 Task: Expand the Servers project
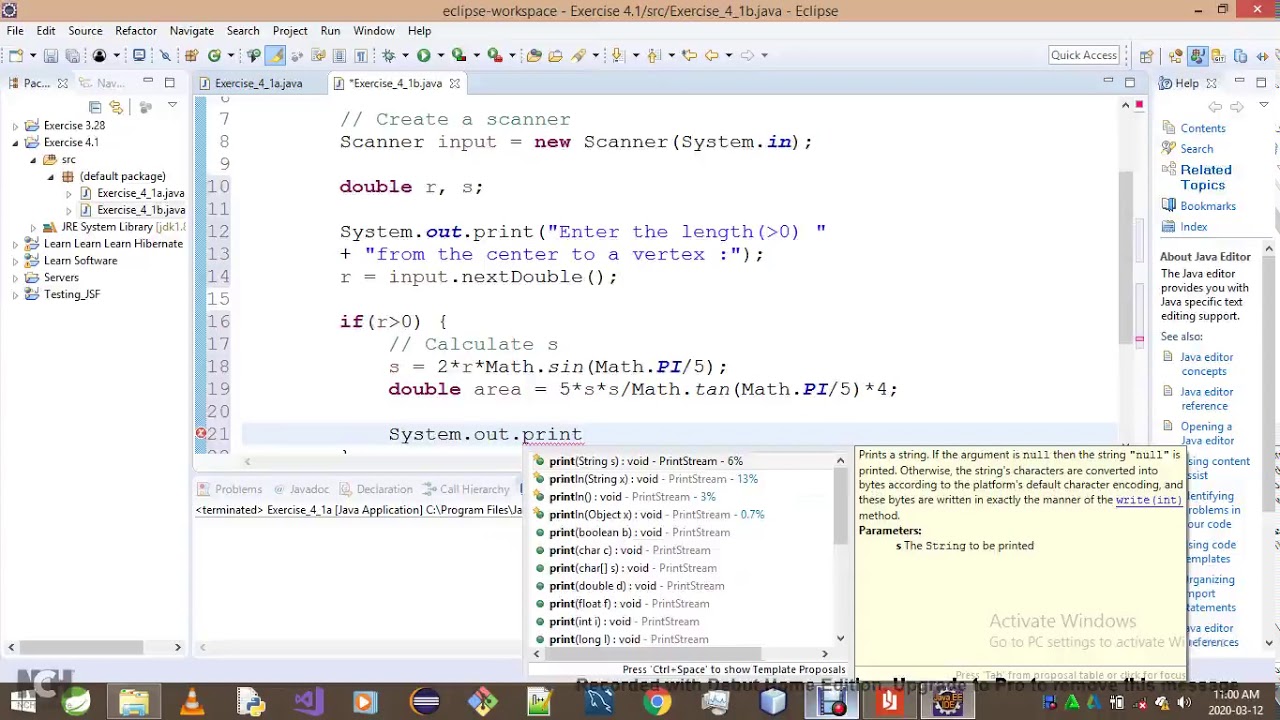pos(15,278)
